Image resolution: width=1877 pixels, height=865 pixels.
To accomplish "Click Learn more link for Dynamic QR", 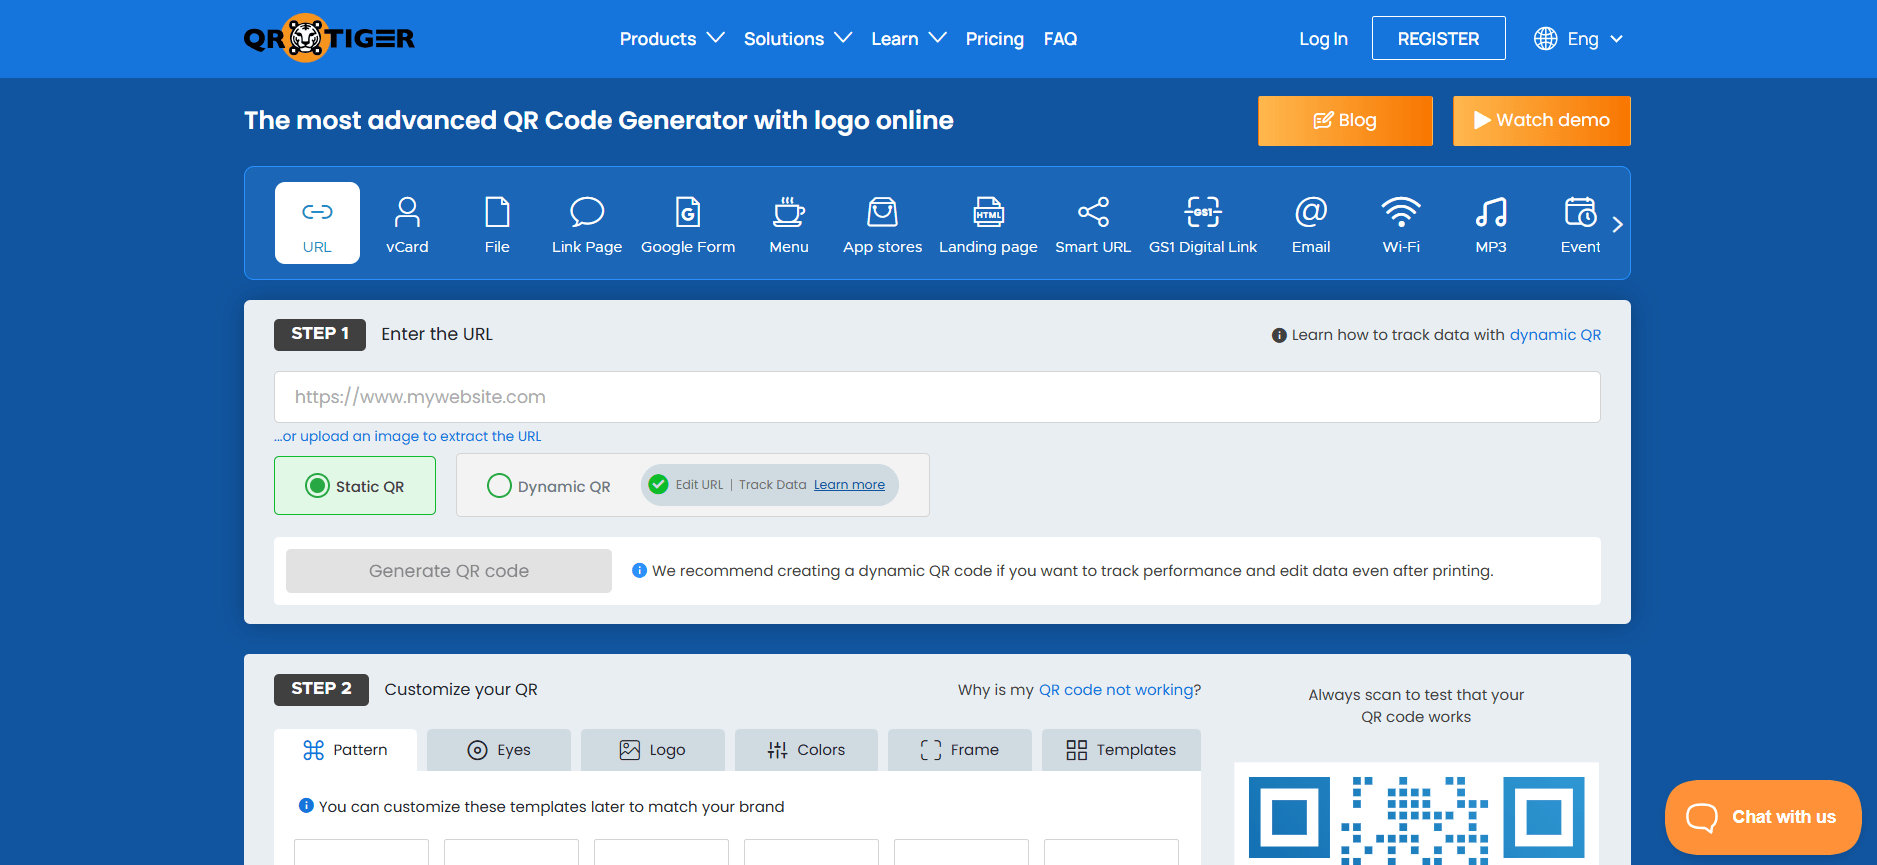I will click(849, 485).
